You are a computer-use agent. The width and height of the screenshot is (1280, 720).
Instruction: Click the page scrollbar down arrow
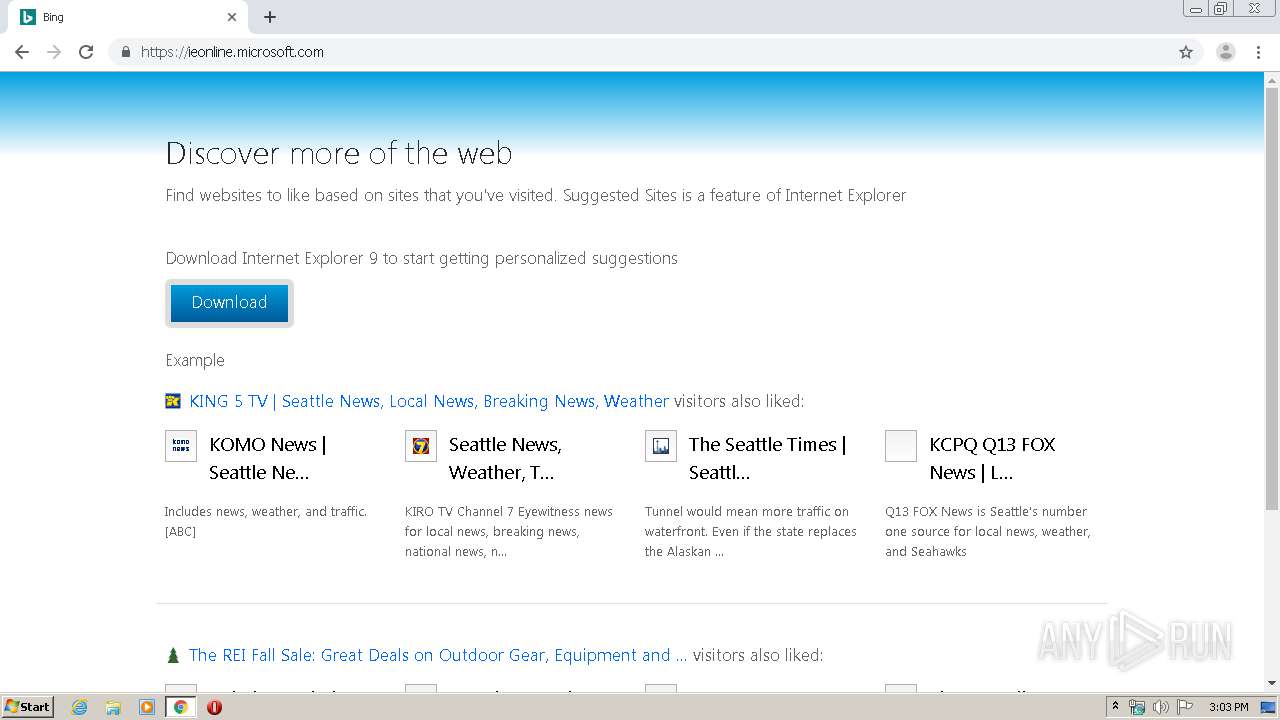[1272, 683]
